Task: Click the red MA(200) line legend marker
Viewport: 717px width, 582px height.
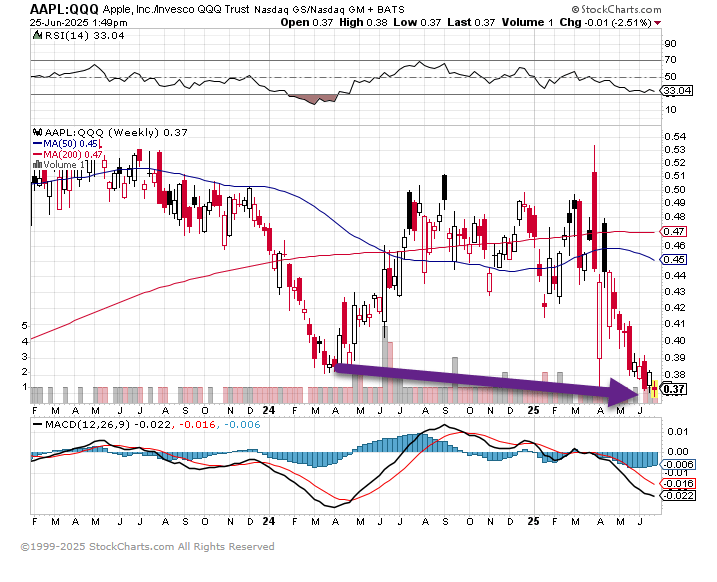Action: point(37,155)
